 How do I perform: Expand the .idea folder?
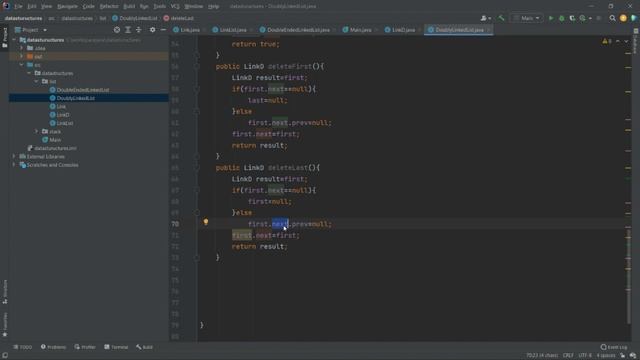pos(22,48)
